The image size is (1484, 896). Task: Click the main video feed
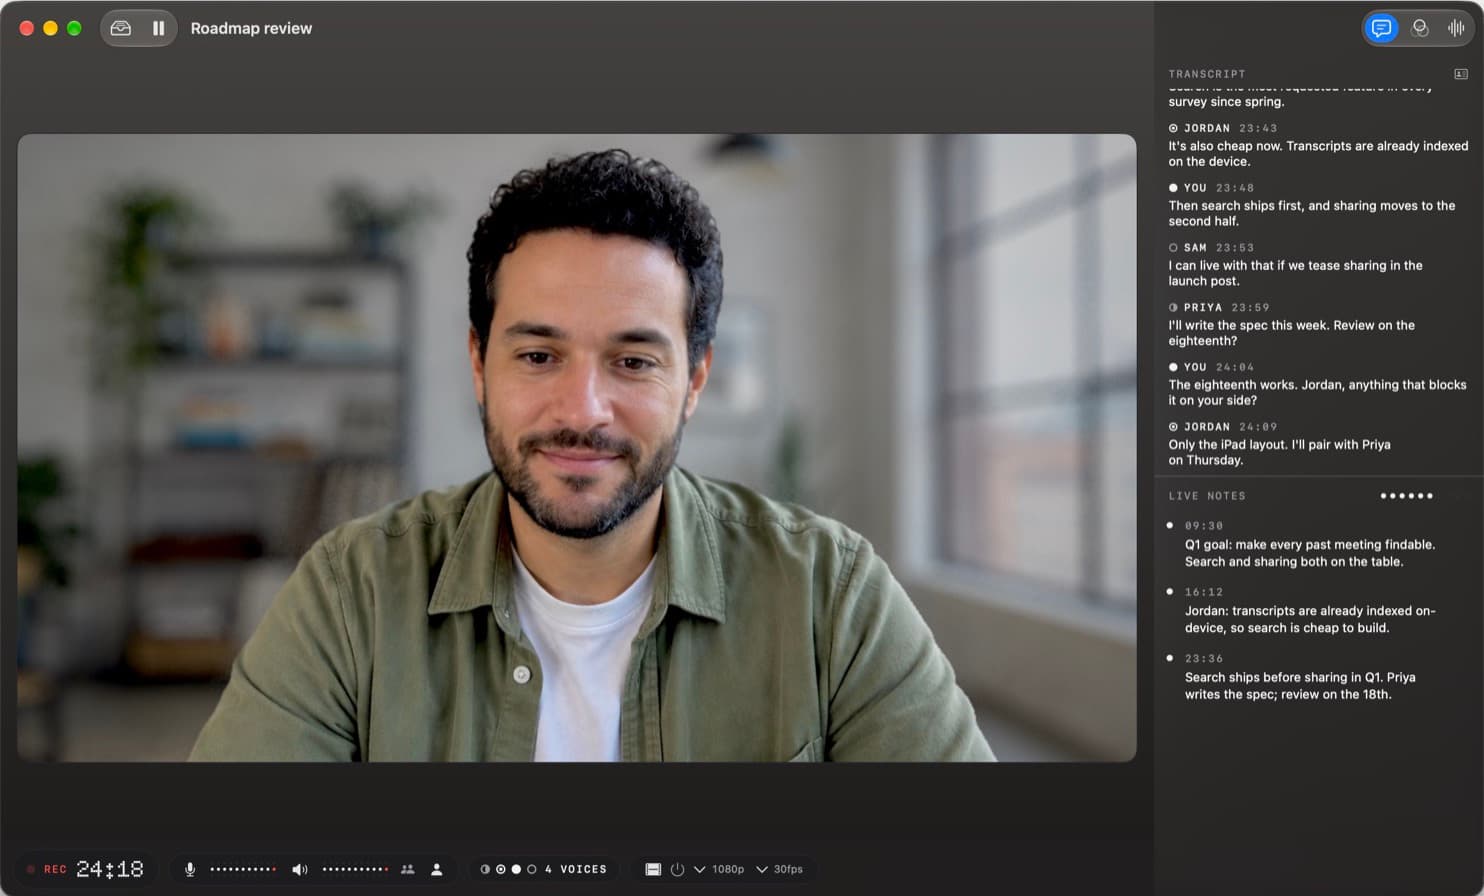pos(577,448)
